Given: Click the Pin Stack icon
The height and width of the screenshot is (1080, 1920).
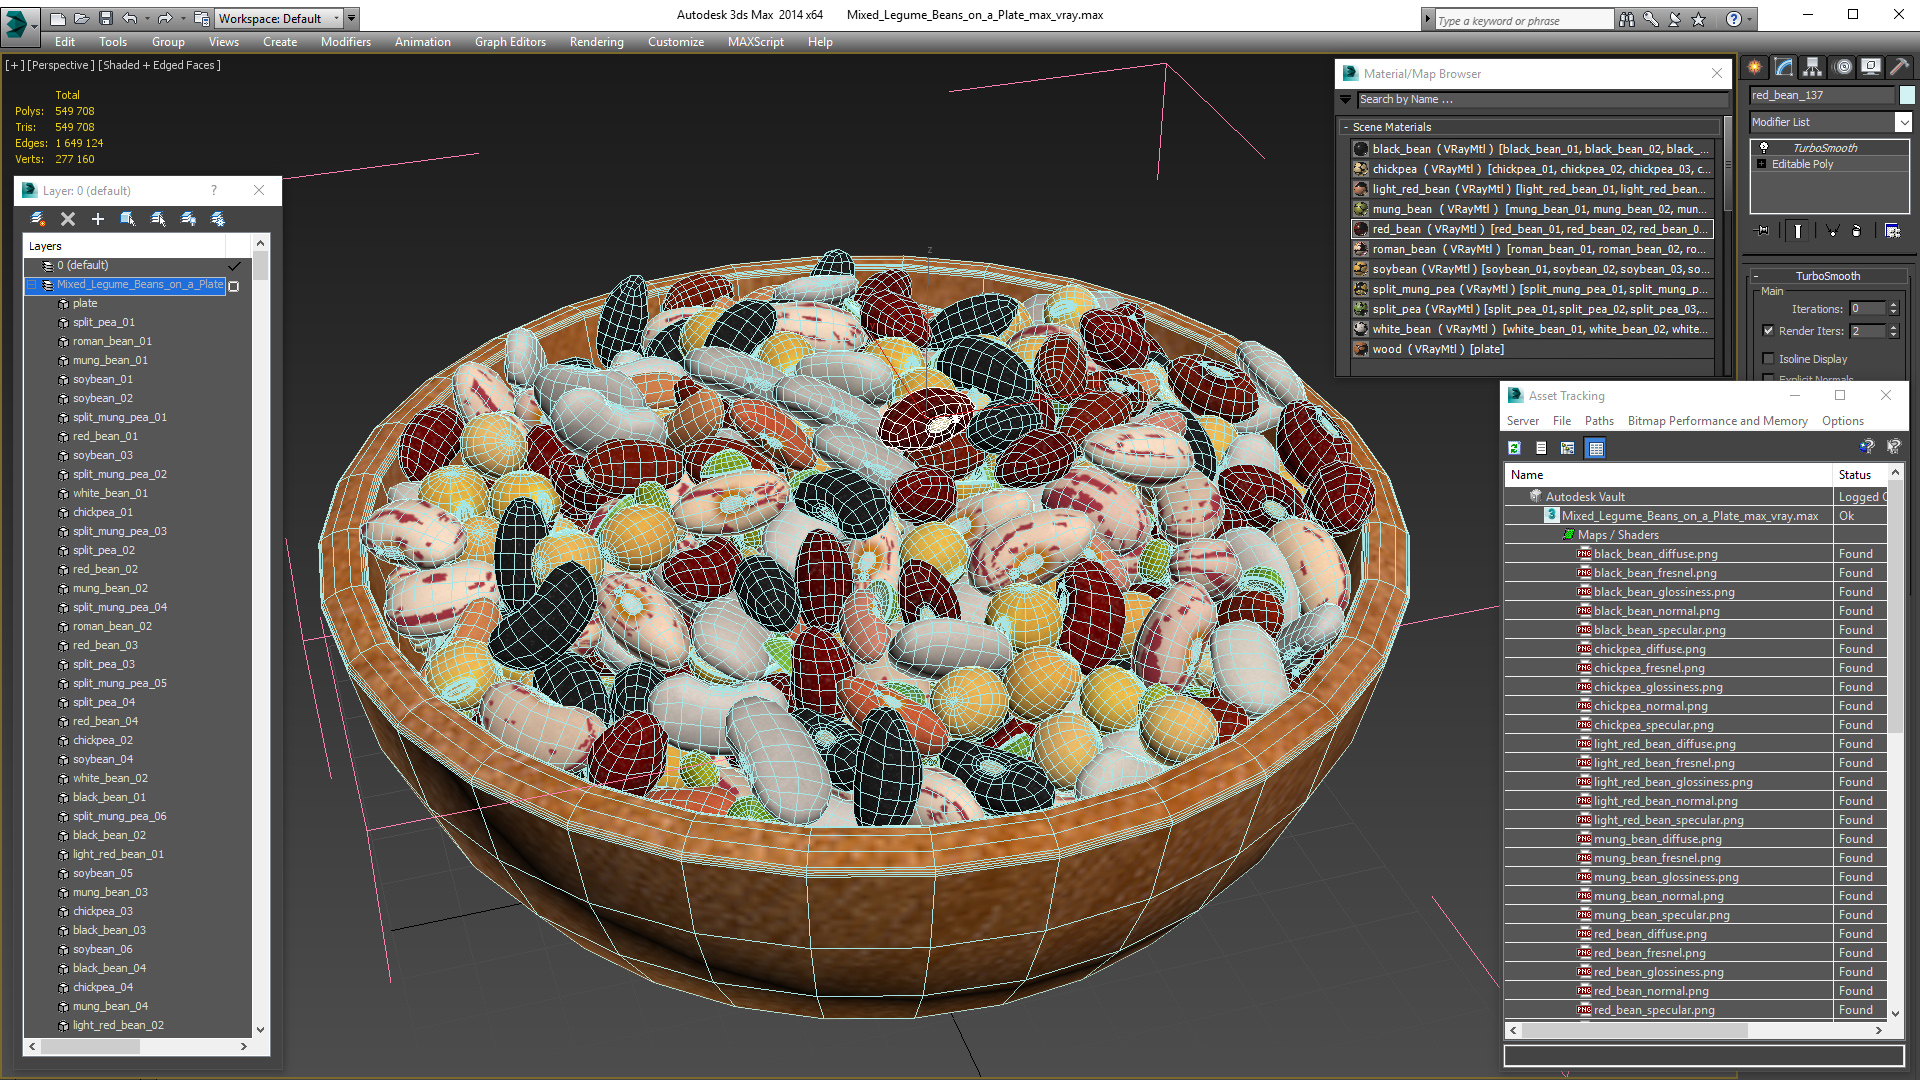Looking at the screenshot, I should [x=1763, y=231].
